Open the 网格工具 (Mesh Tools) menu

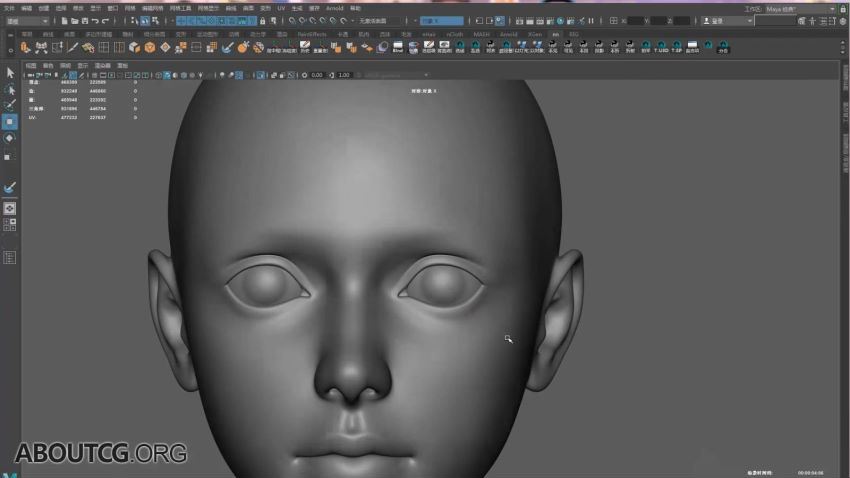[181, 8]
